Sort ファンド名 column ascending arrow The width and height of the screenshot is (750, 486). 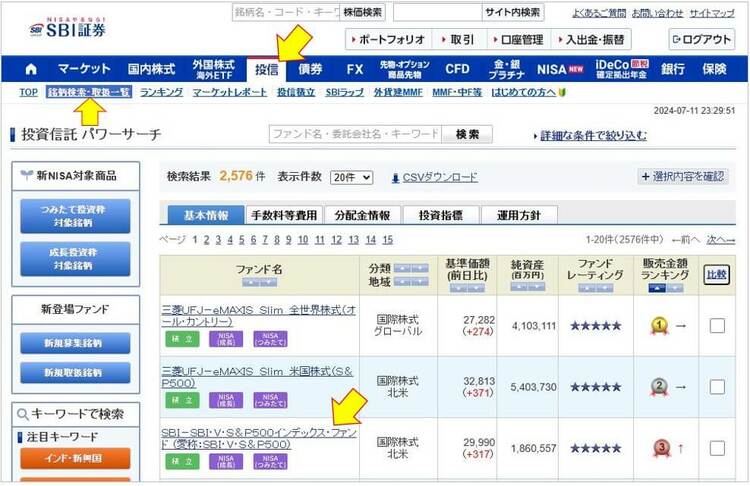click(x=250, y=282)
